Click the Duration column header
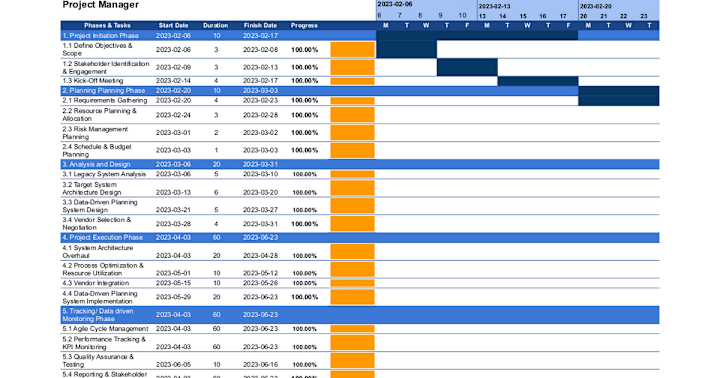The width and height of the screenshot is (720, 378). [215, 26]
